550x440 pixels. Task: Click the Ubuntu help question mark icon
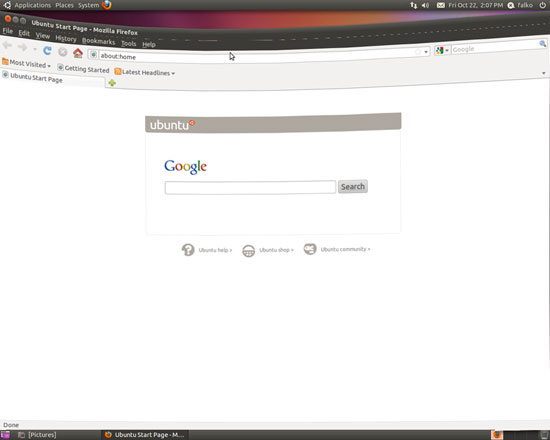coord(188,250)
